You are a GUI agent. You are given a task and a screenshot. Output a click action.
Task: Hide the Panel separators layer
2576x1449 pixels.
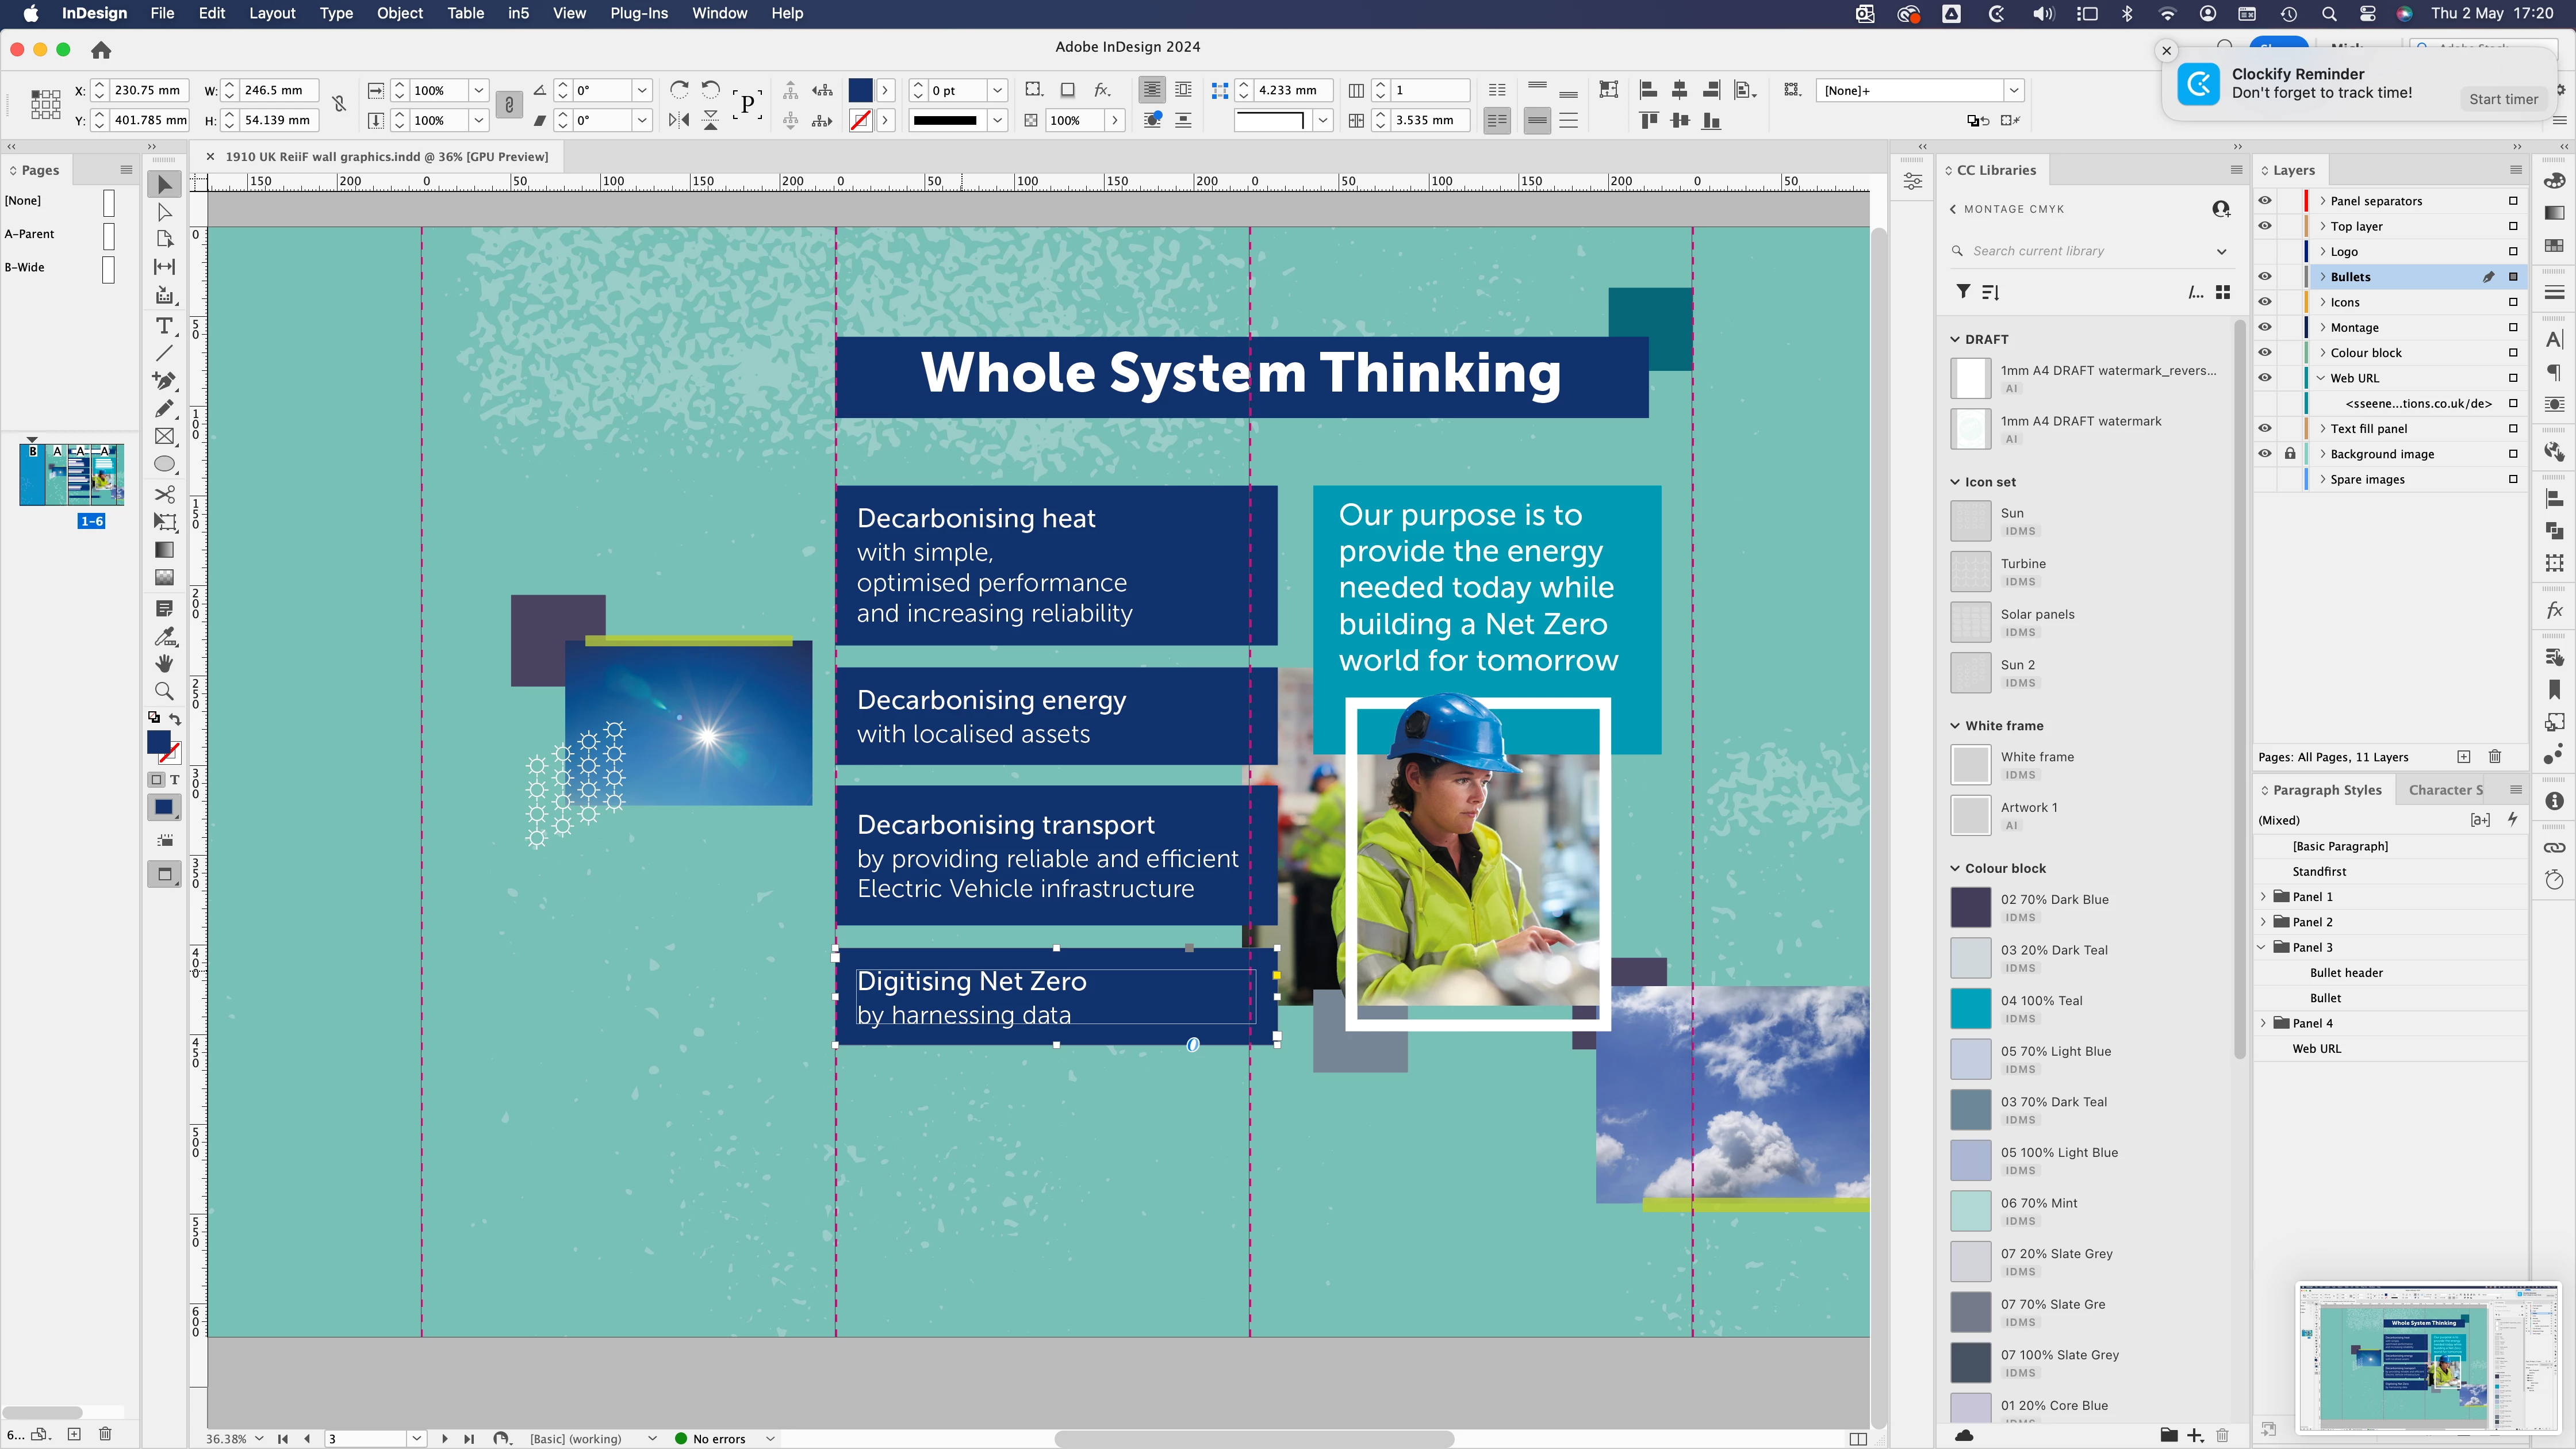click(2265, 200)
